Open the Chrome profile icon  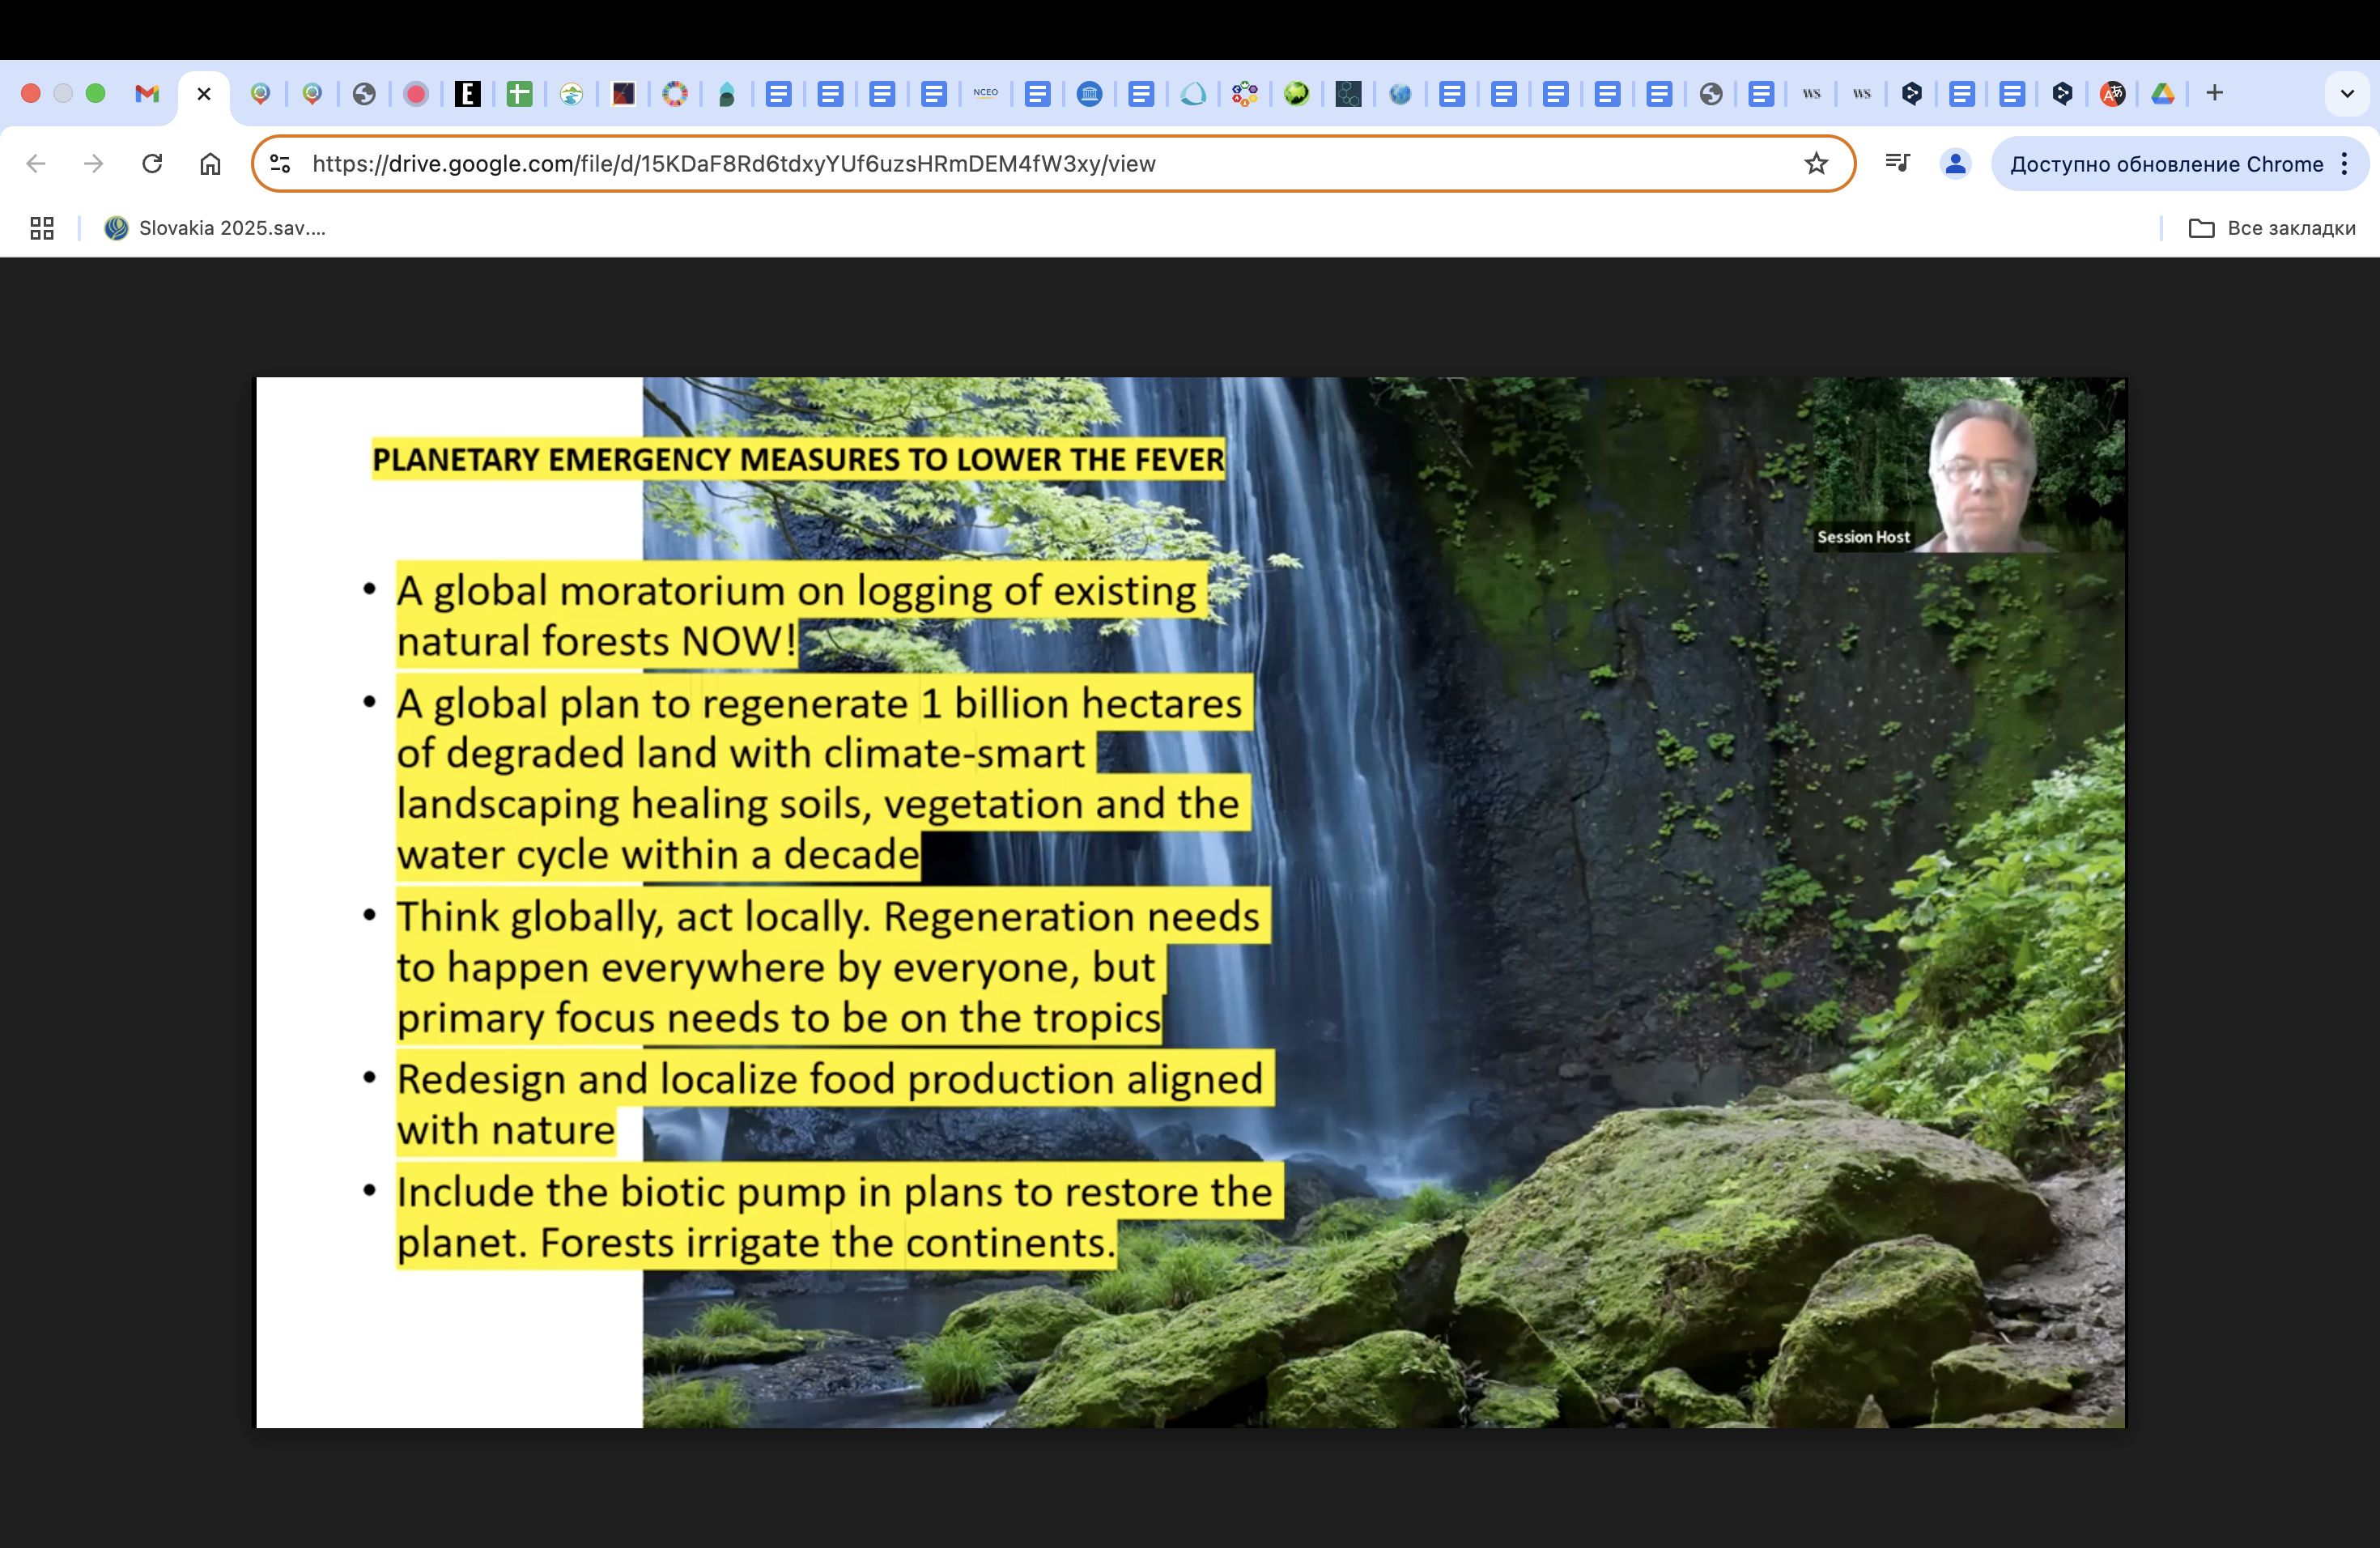click(x=1955, y=164)
